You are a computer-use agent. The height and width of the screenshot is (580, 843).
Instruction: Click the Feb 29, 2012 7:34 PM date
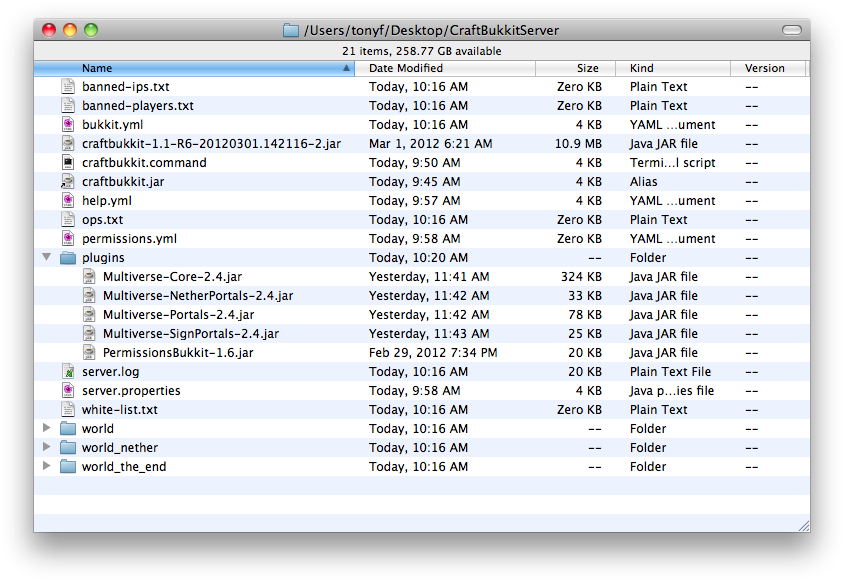click(x=433, y=353)
